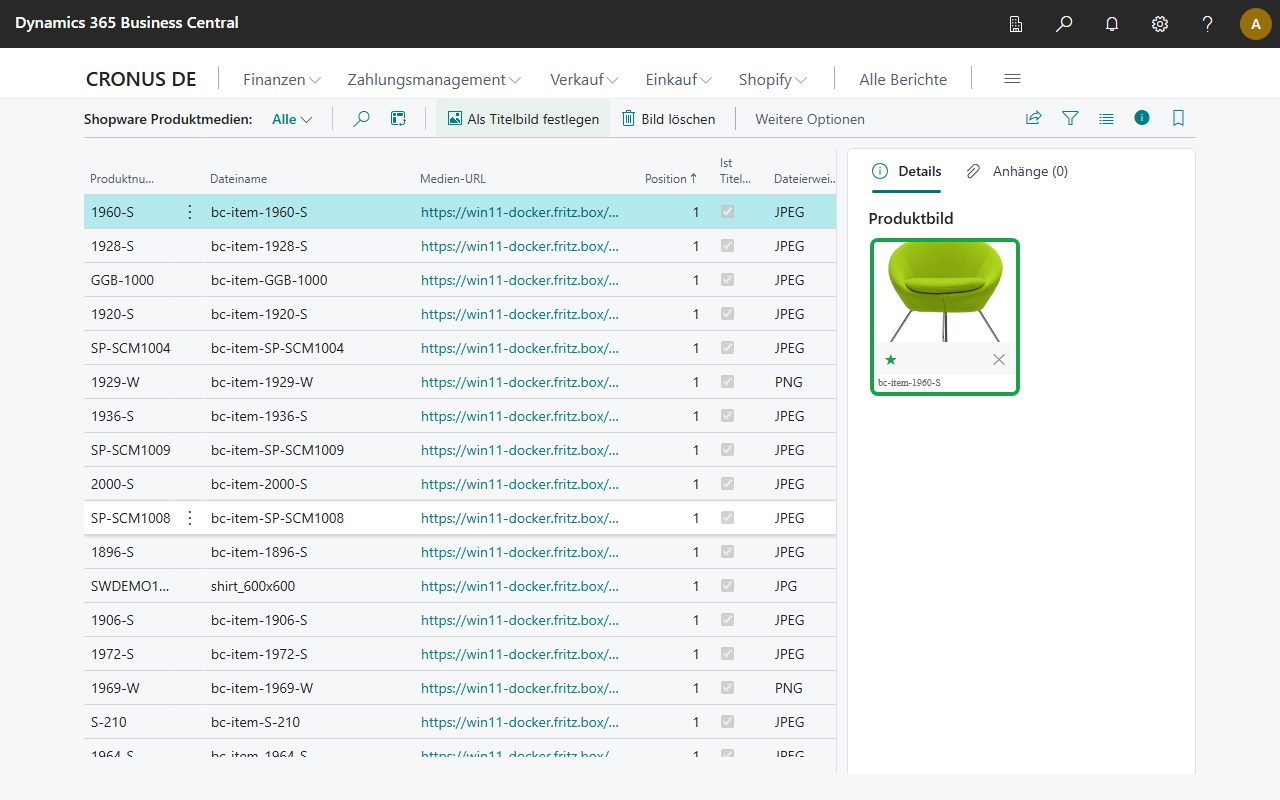Toggle title image checkbox for 1960-S
Image resolution: width=1280 pixels, height=800 pixels.
tap(727, 212)
